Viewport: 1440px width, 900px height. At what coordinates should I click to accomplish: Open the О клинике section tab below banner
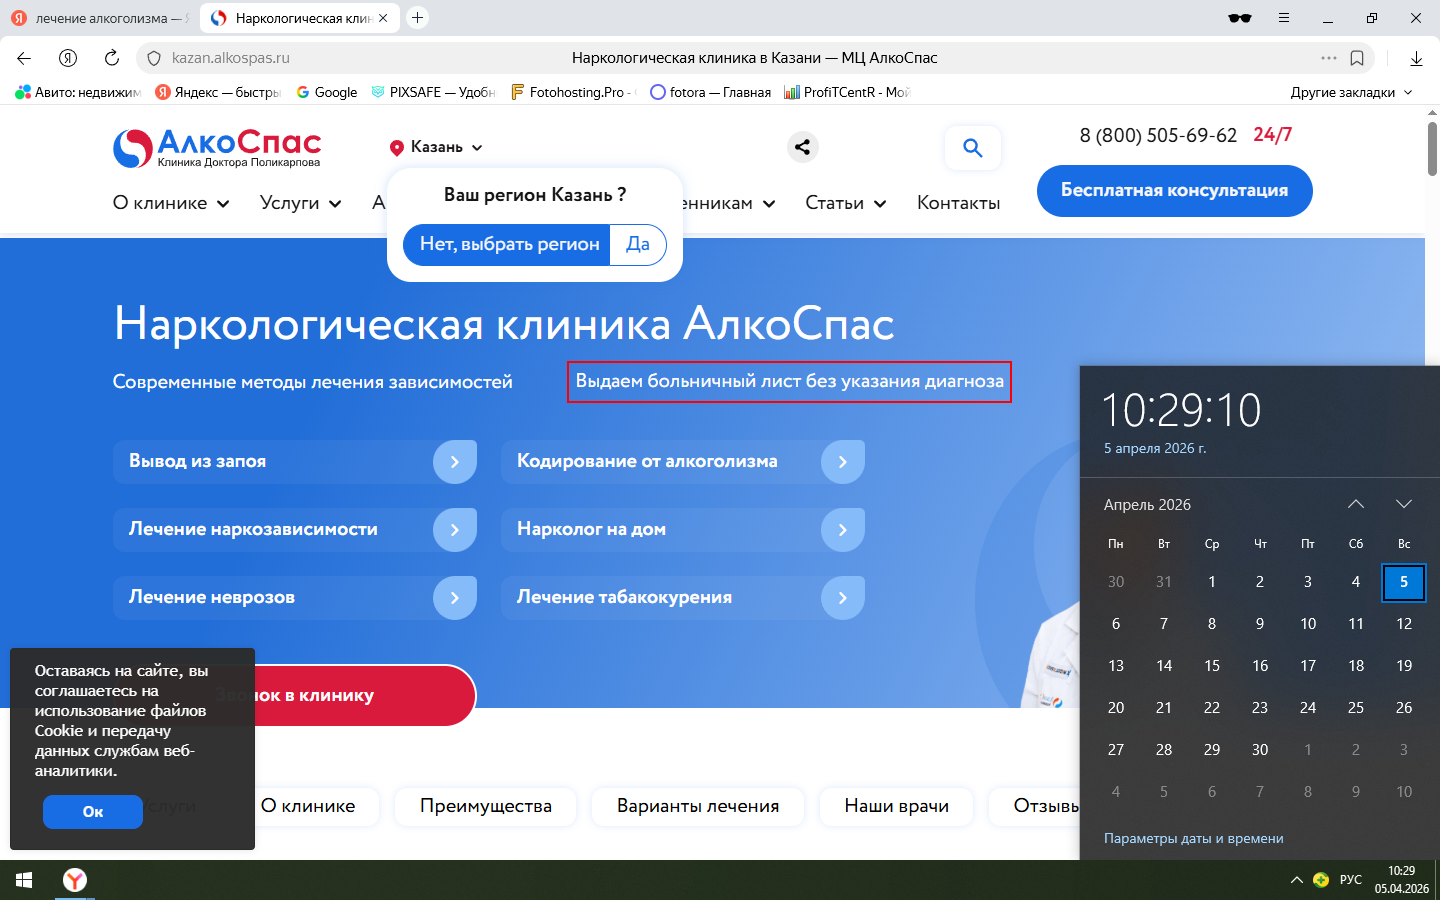(x=308, y=806)
